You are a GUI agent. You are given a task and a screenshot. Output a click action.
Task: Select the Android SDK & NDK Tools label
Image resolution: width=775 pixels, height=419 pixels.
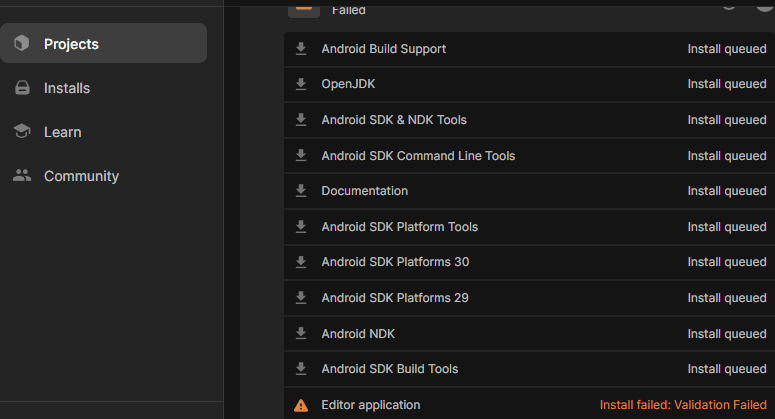[394, 120]
